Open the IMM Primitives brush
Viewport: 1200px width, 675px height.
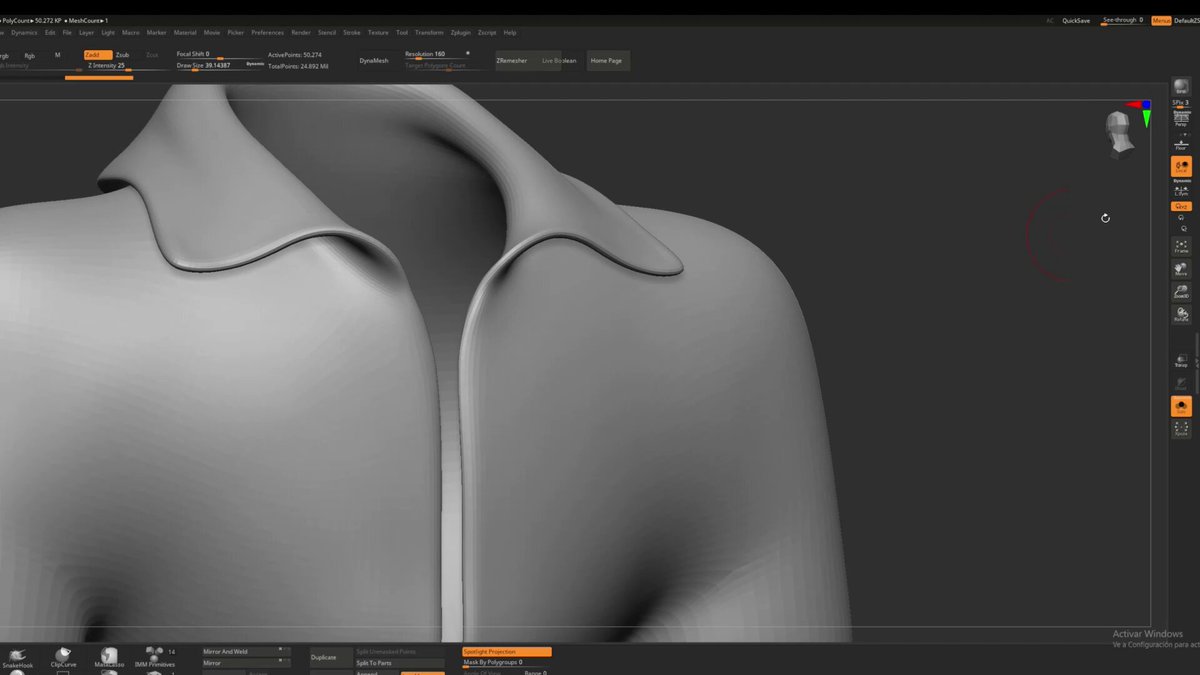155,657
